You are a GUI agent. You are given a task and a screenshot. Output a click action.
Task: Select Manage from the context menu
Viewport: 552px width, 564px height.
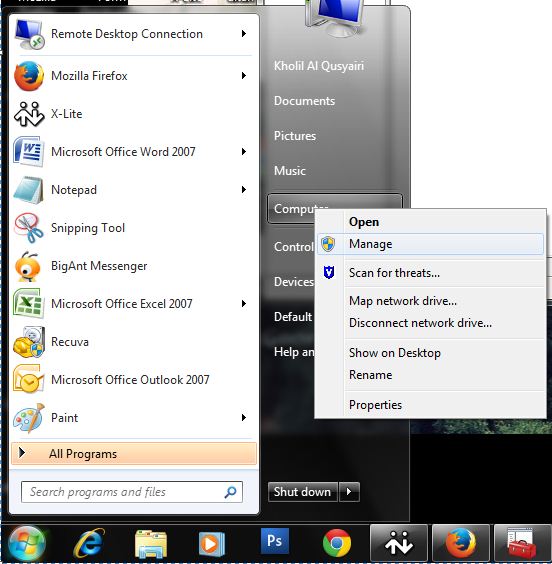pos(430,244)
